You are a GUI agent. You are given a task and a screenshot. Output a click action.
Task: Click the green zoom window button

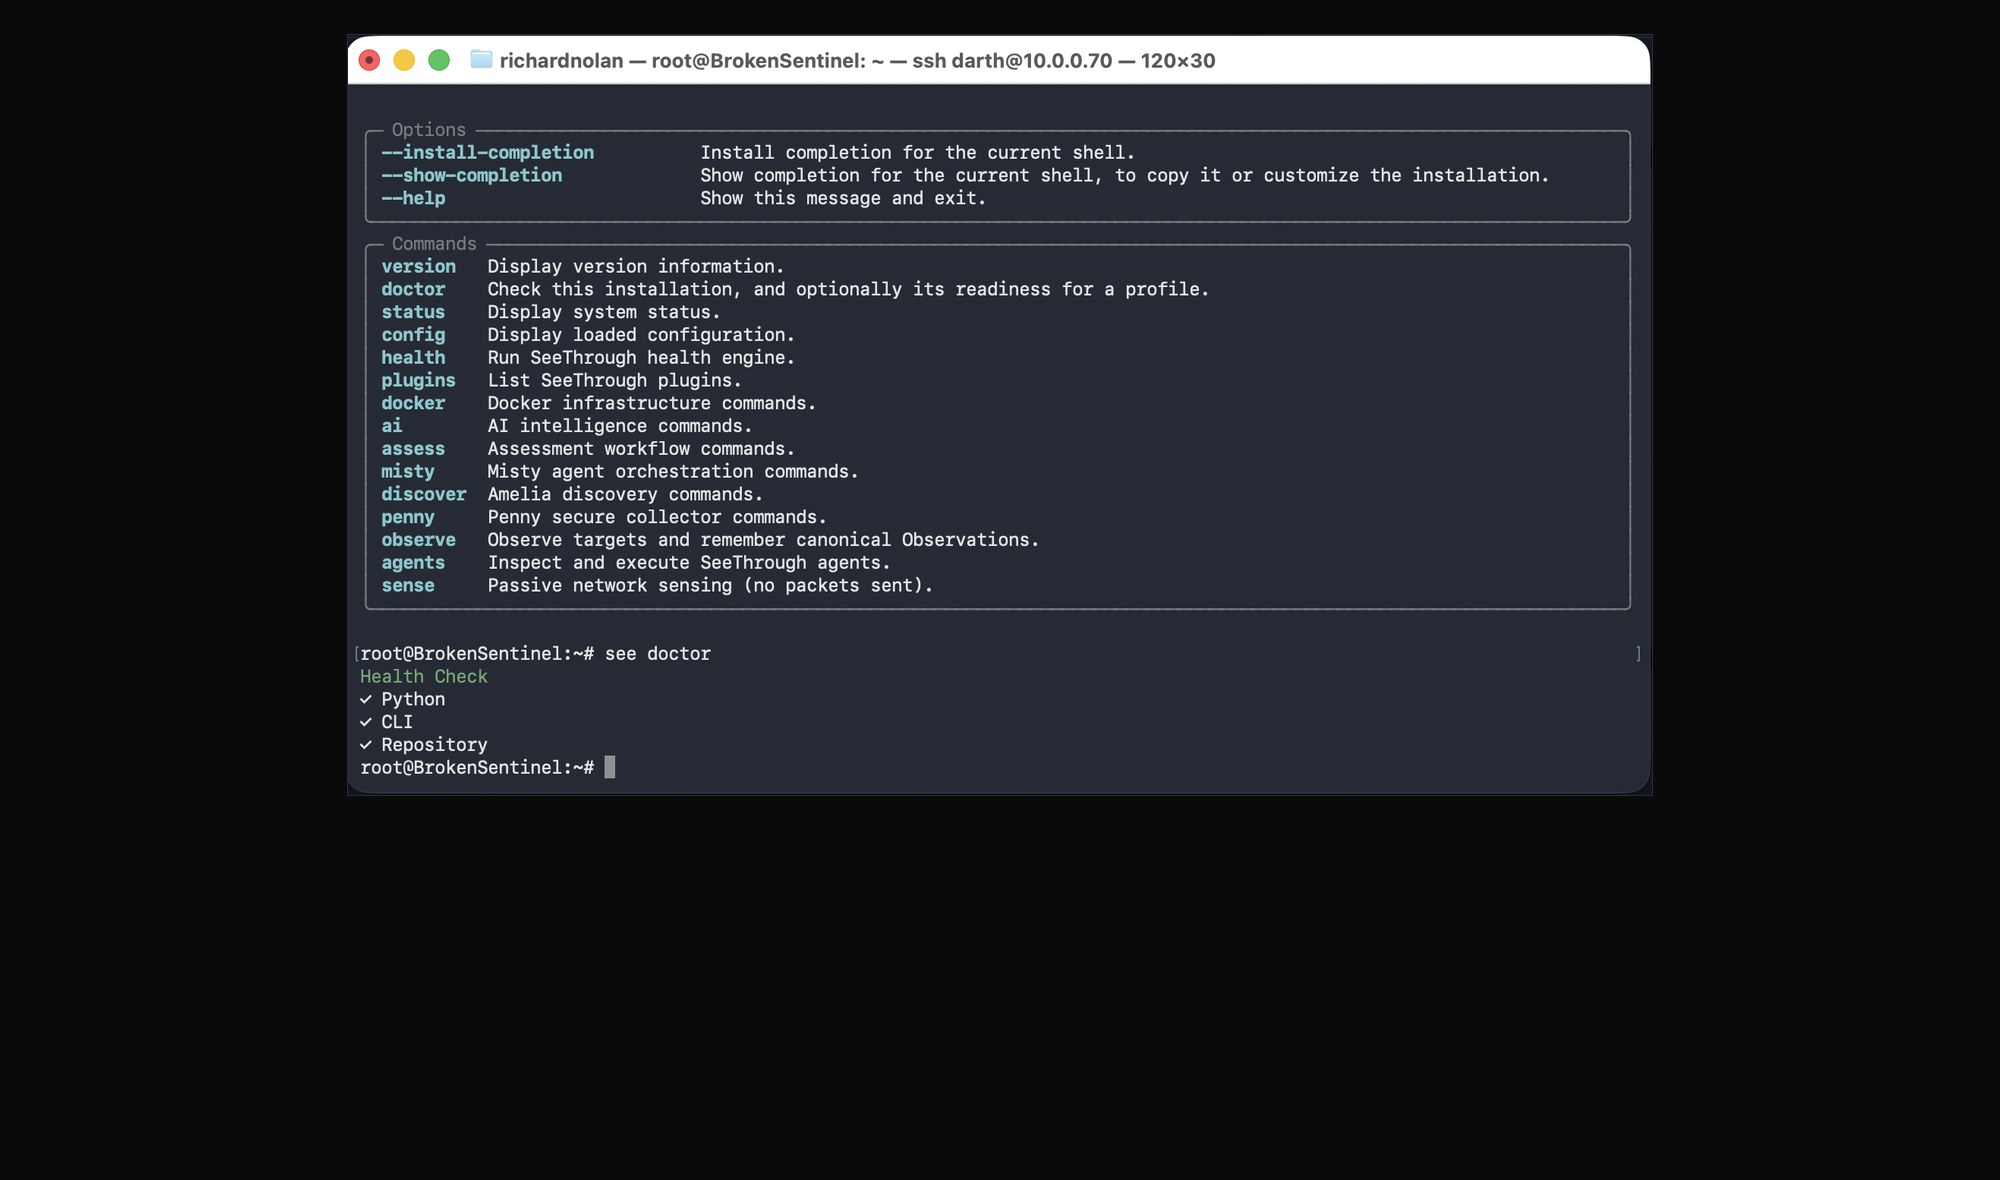click(x=439, y=60)
